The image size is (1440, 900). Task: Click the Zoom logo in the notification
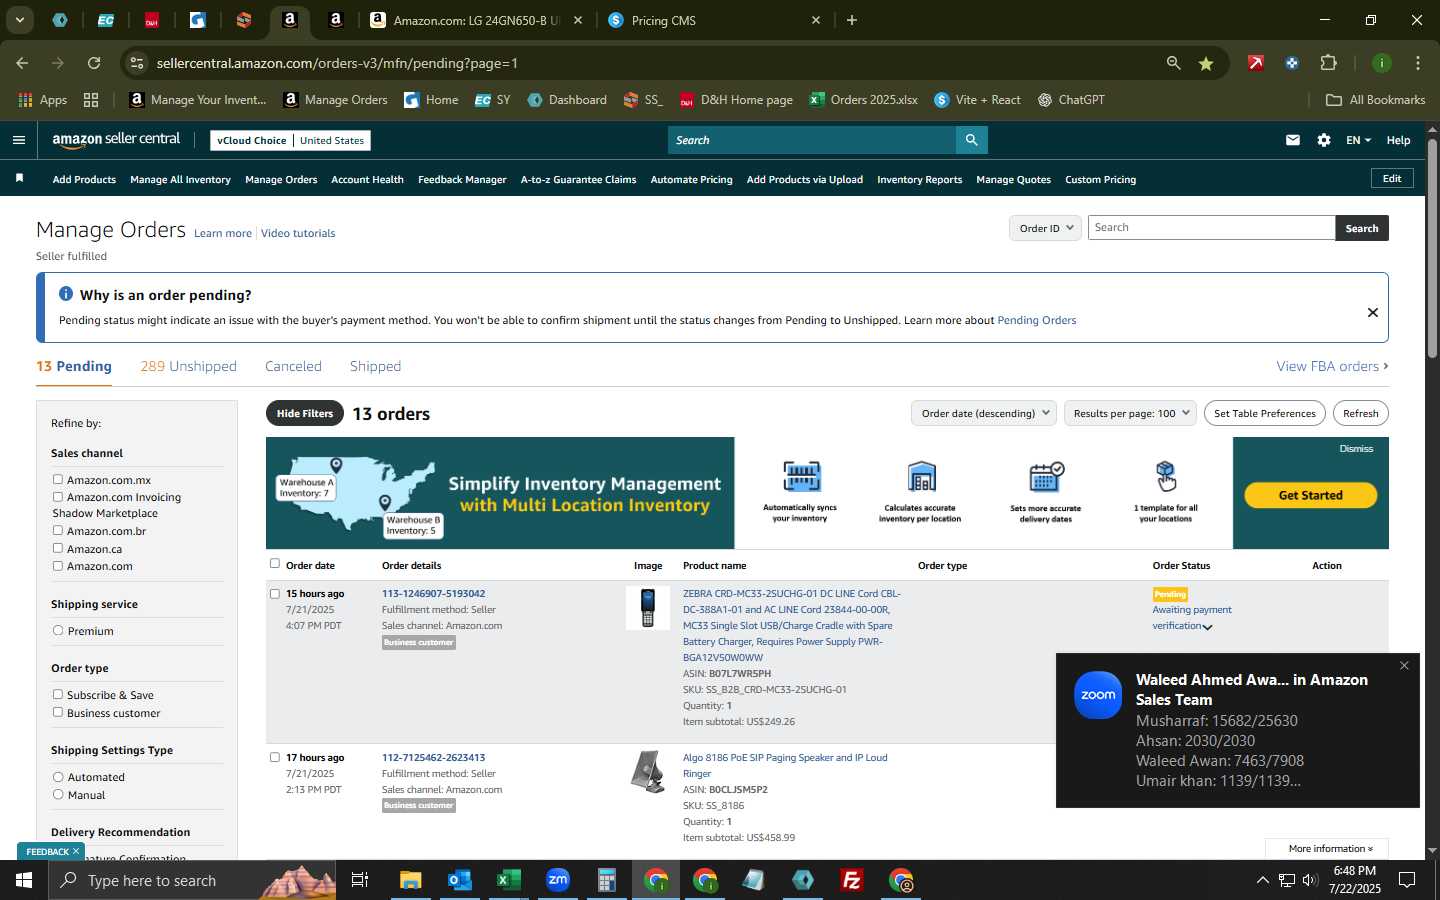pos(1098,695)
